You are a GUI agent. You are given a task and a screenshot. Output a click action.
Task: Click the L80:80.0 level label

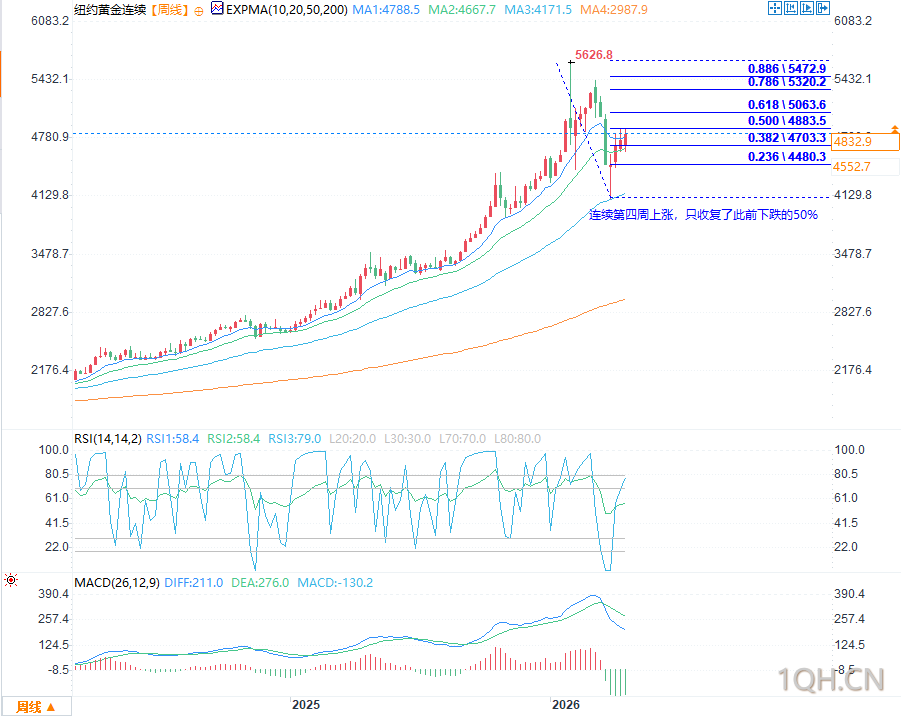(518, 439)
